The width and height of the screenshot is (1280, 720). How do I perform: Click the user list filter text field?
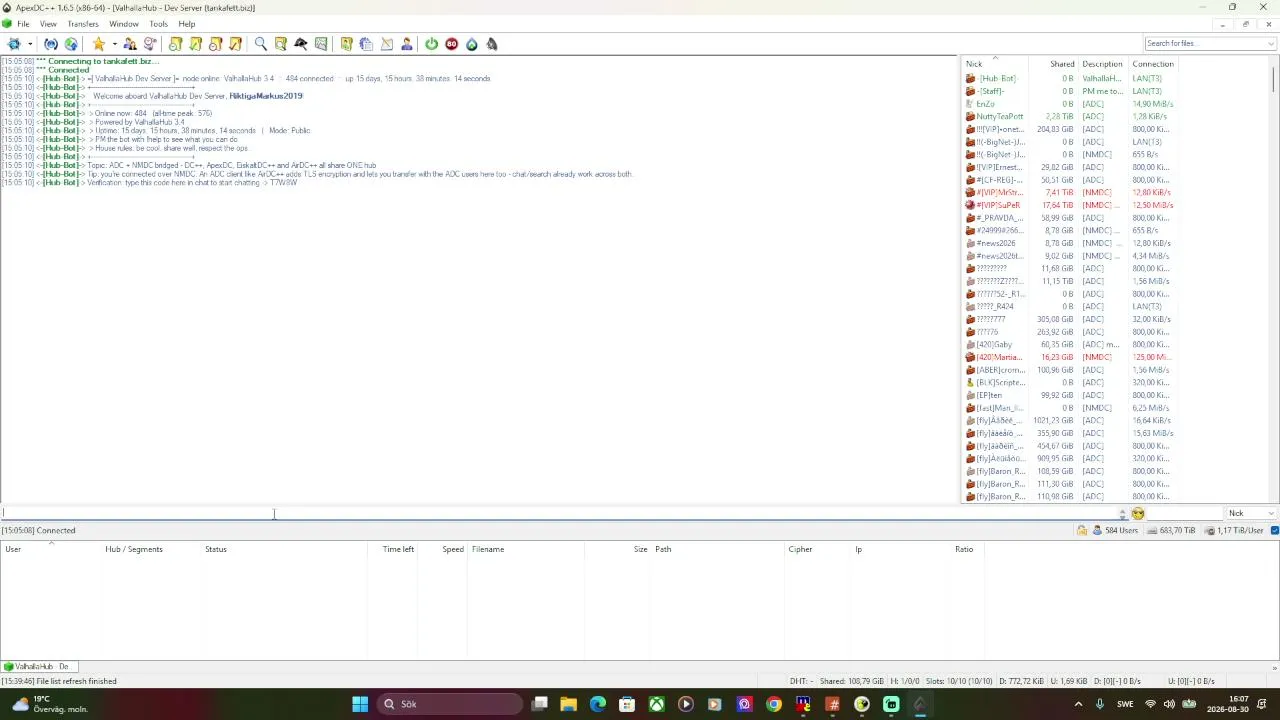pyautogui.click(x=1185, y=514)
